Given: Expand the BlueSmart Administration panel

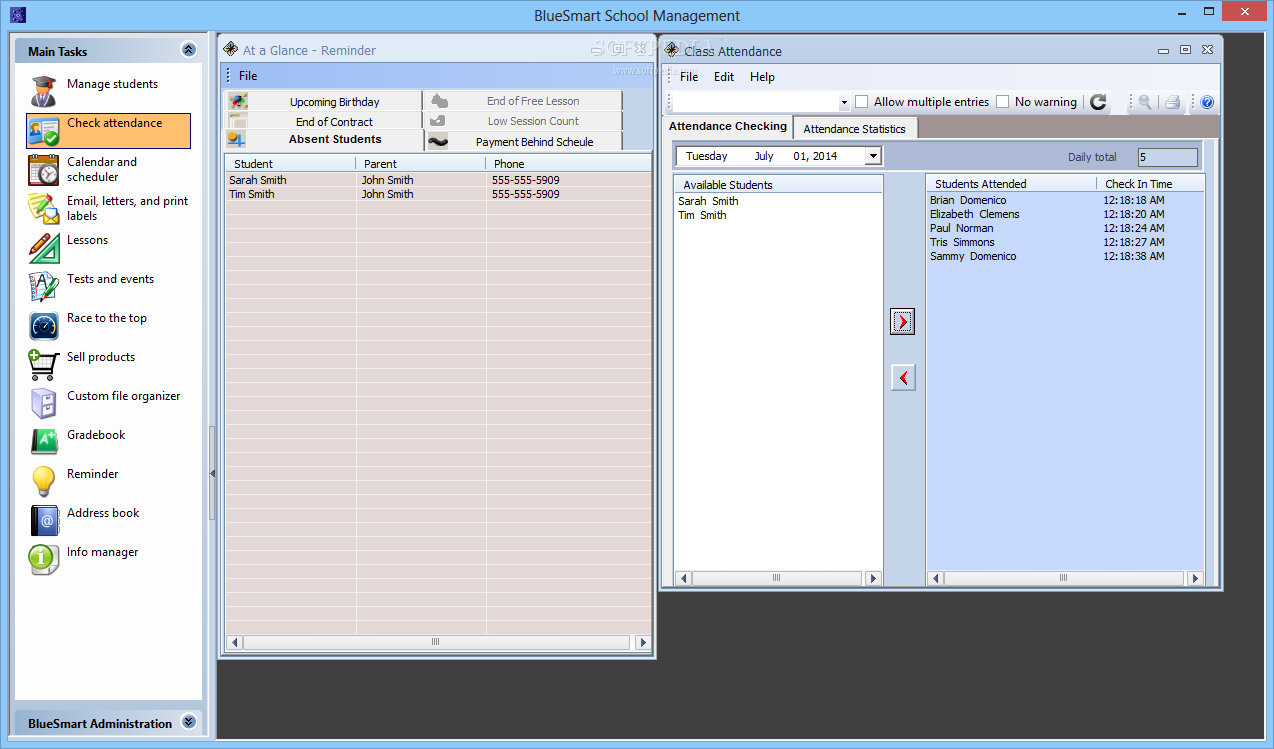Looking at the screenshot, I should pyautogui.click(x=188, y=722).
